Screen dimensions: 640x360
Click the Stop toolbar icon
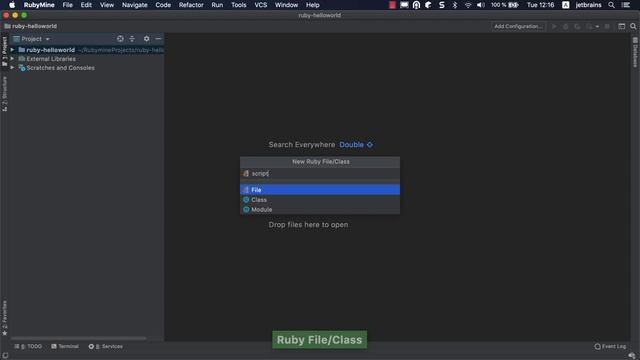(x=607, y=26)
